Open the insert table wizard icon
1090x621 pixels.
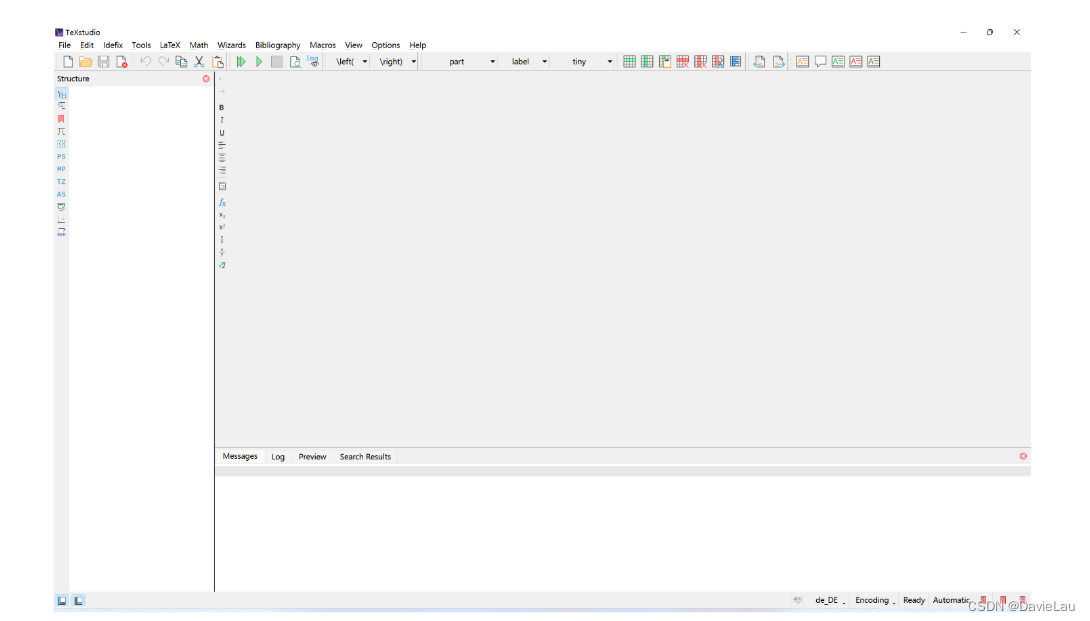[628, 61]
